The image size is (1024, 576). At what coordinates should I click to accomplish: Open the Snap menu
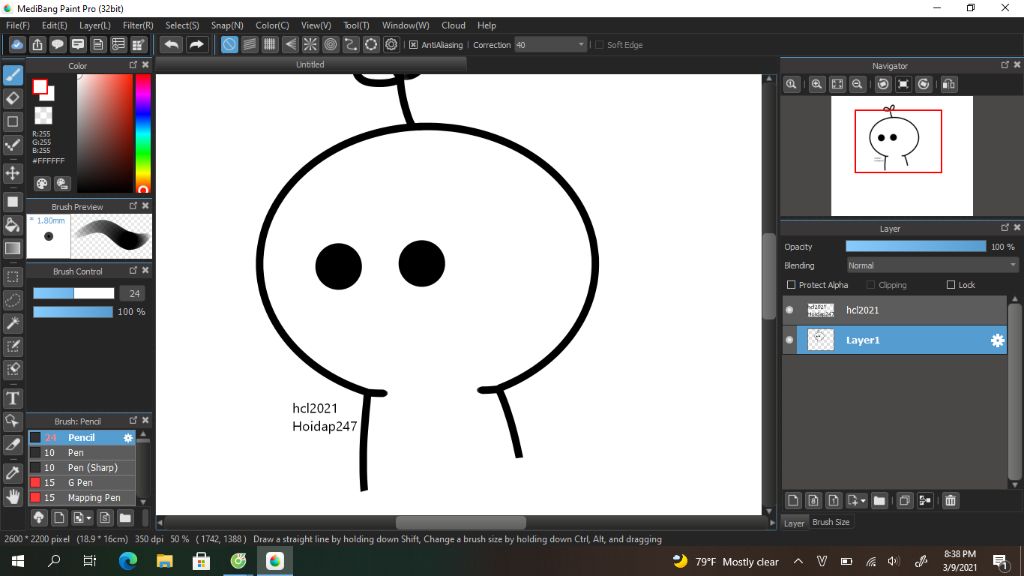pos(227,25)
